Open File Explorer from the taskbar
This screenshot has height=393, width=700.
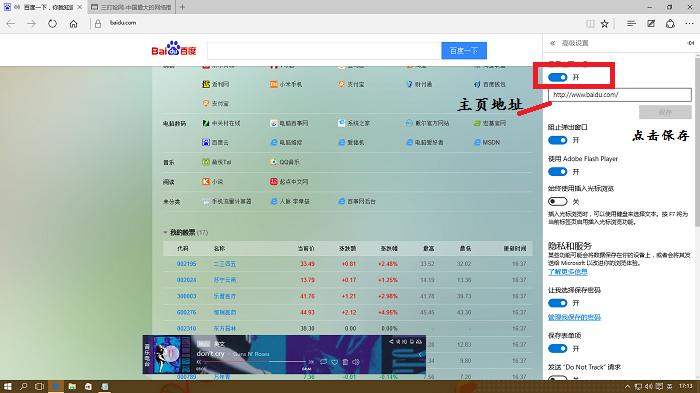[x=72, y=386]
